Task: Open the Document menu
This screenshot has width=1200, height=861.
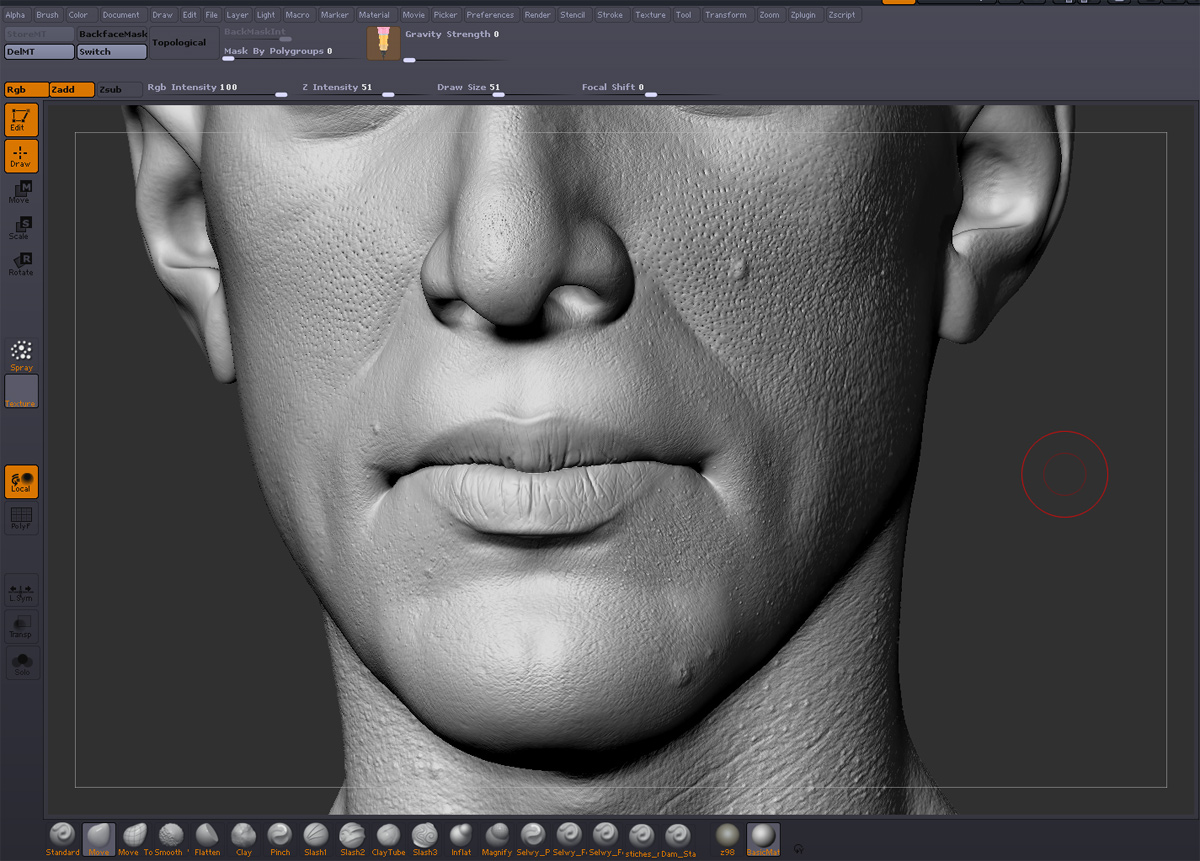Action: [121, 15]
